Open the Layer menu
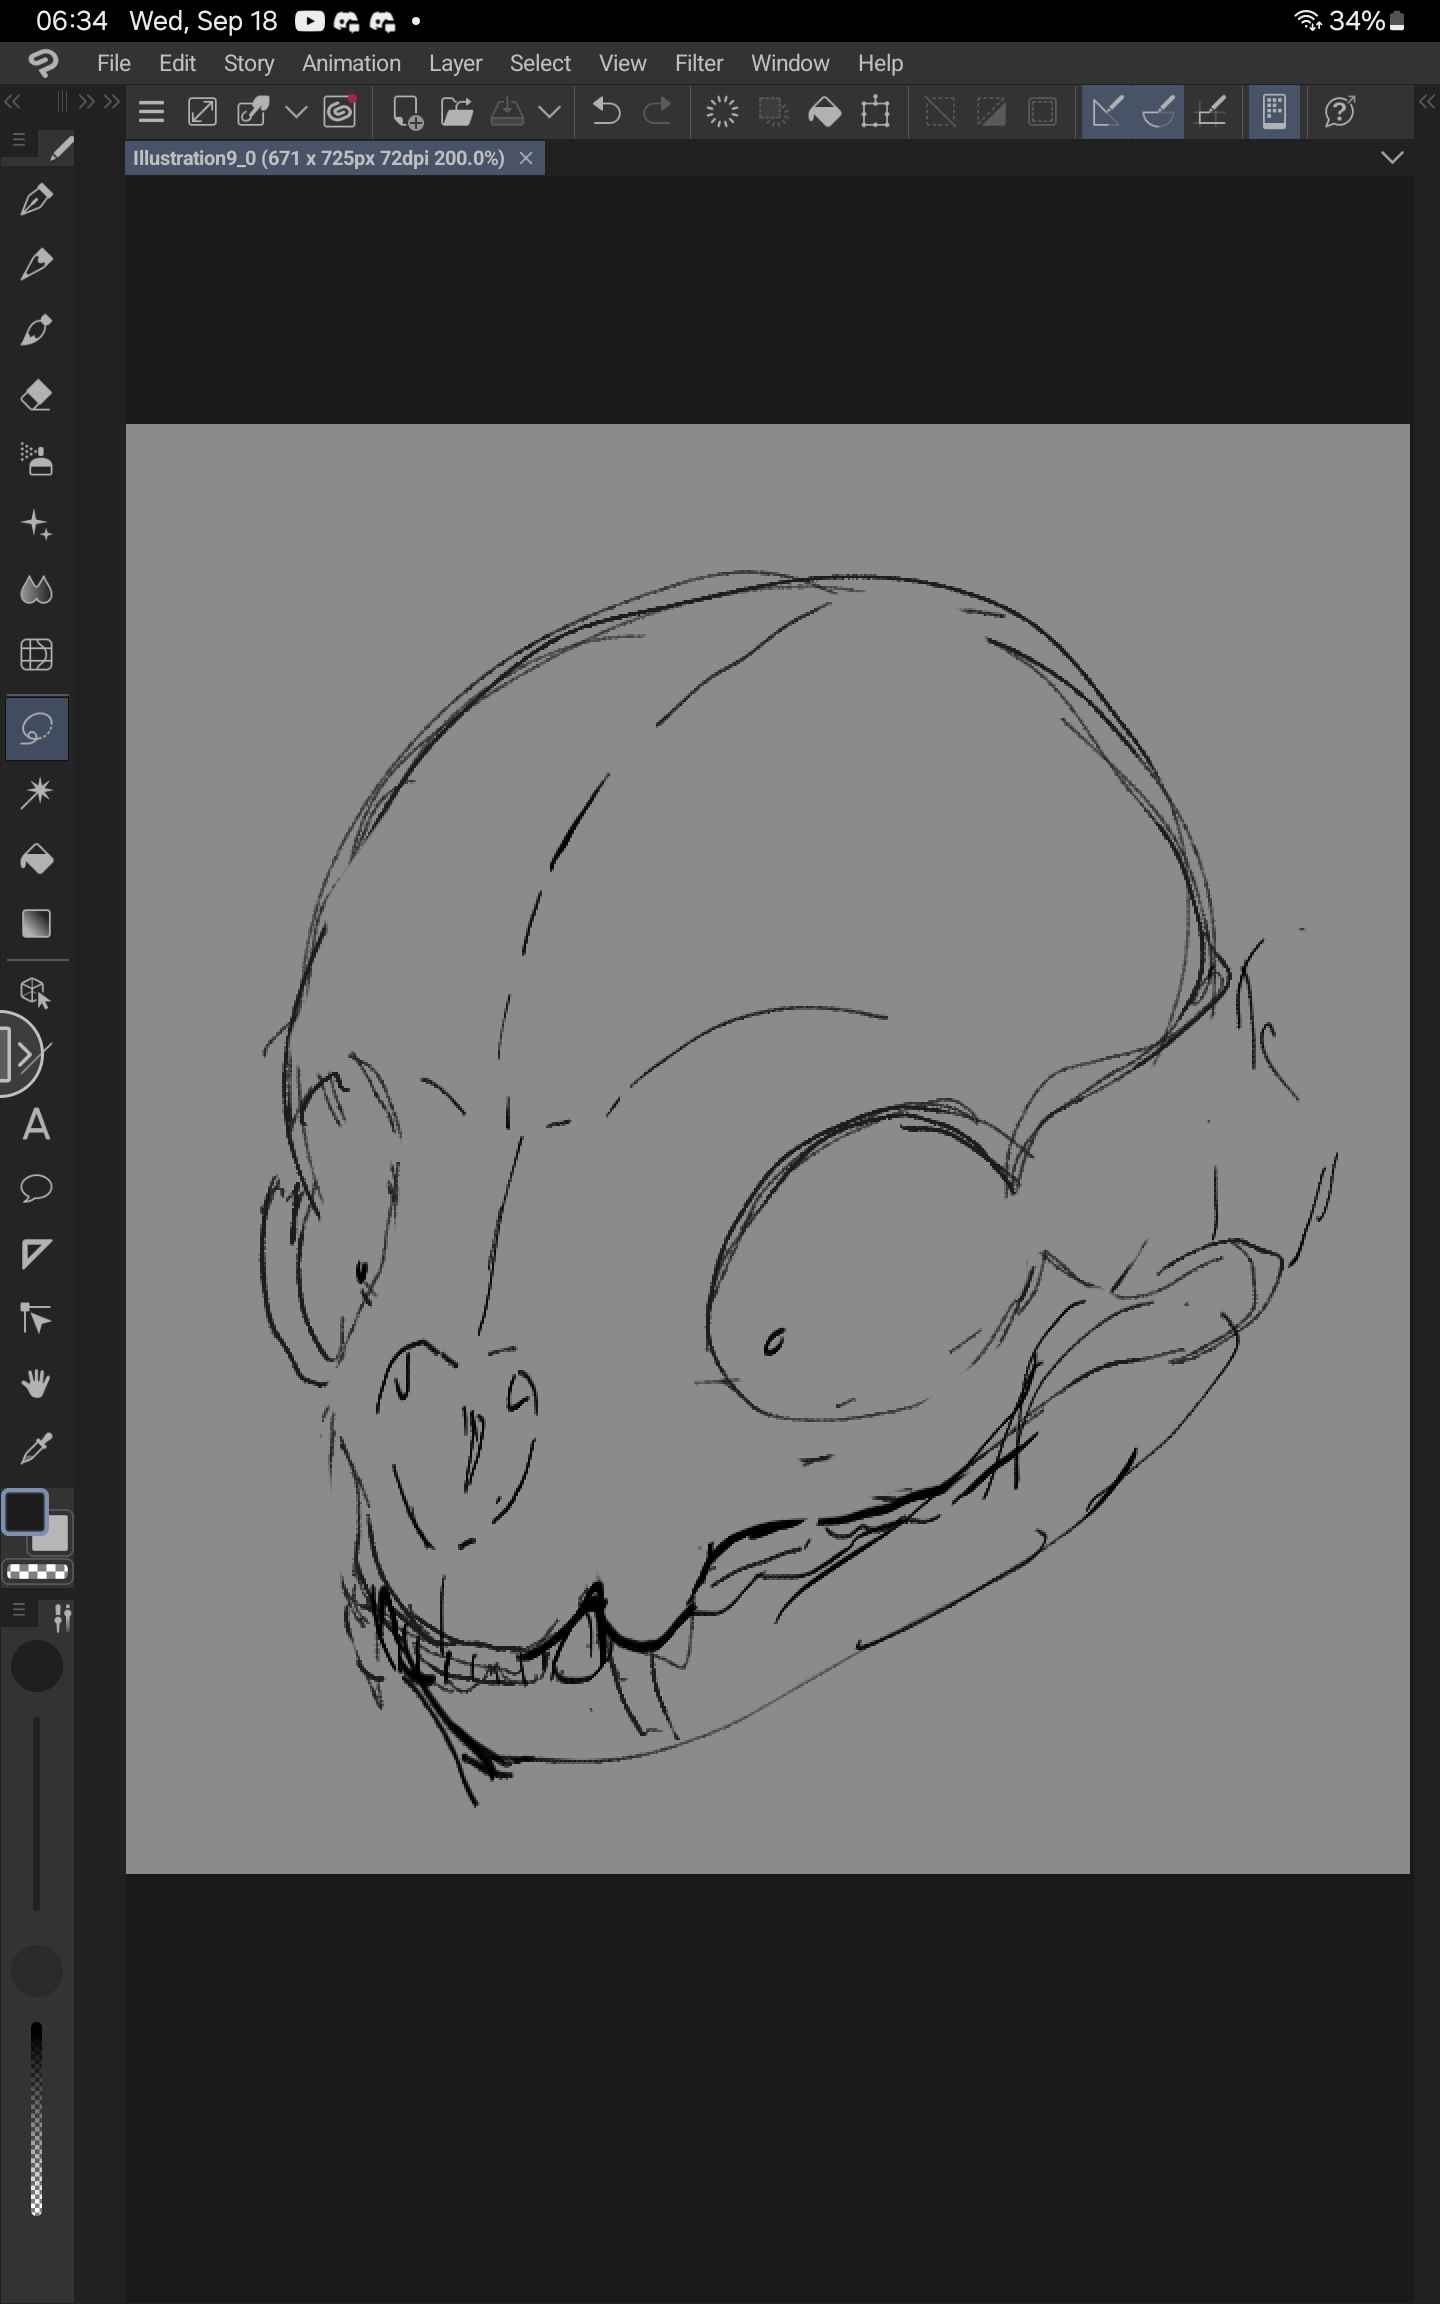 click(455, 63)
